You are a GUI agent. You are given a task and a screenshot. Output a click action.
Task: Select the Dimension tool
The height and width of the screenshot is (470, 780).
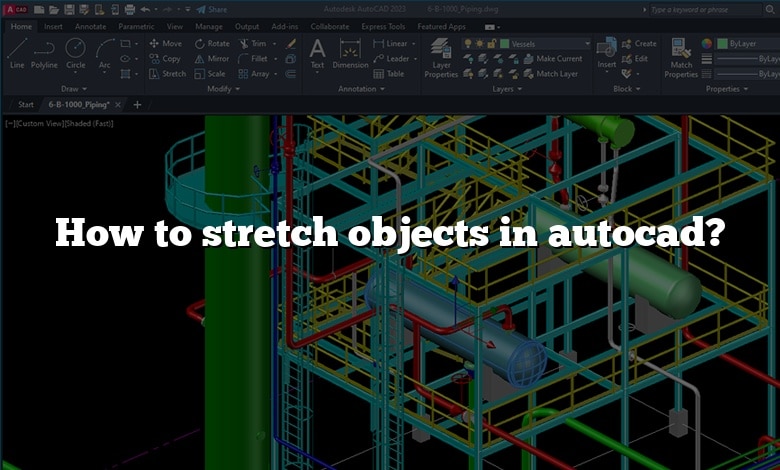tap(350, 53)
